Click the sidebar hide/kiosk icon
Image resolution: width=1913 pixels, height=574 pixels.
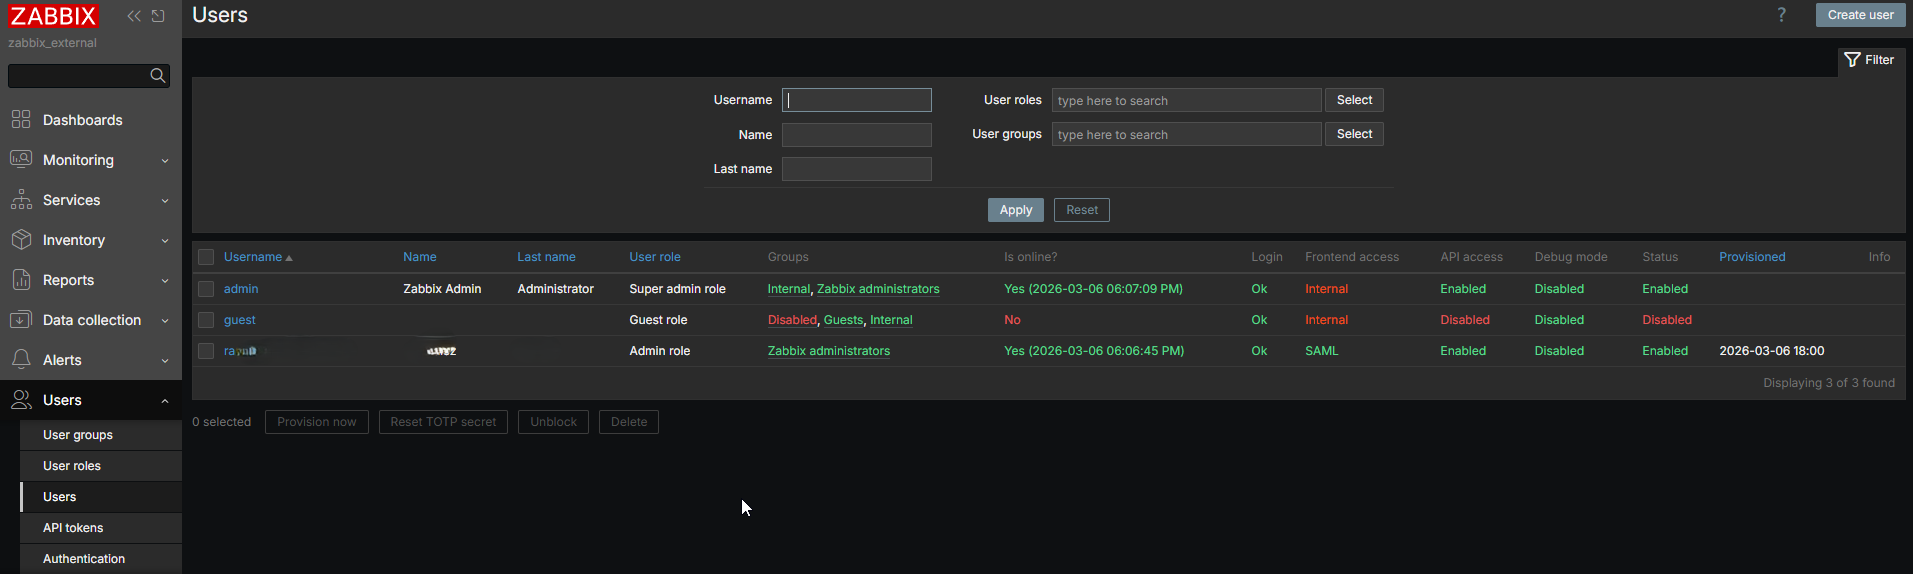point(158,16)
